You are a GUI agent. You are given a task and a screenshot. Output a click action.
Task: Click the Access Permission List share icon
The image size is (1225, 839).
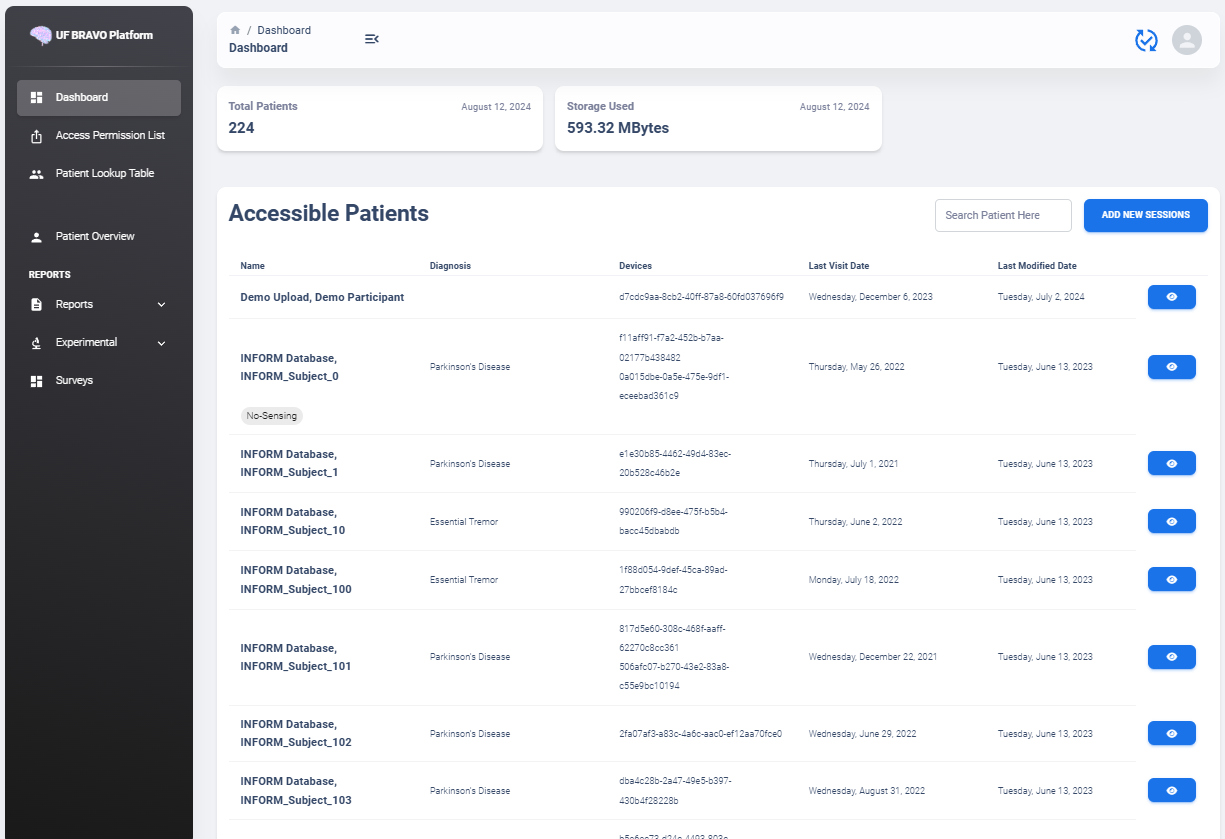click(37, 136)
